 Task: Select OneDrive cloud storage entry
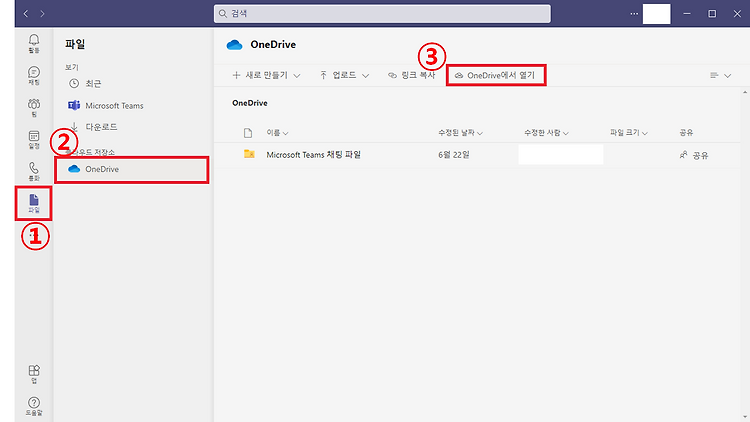pyautogui.click(x=132, y=169)
